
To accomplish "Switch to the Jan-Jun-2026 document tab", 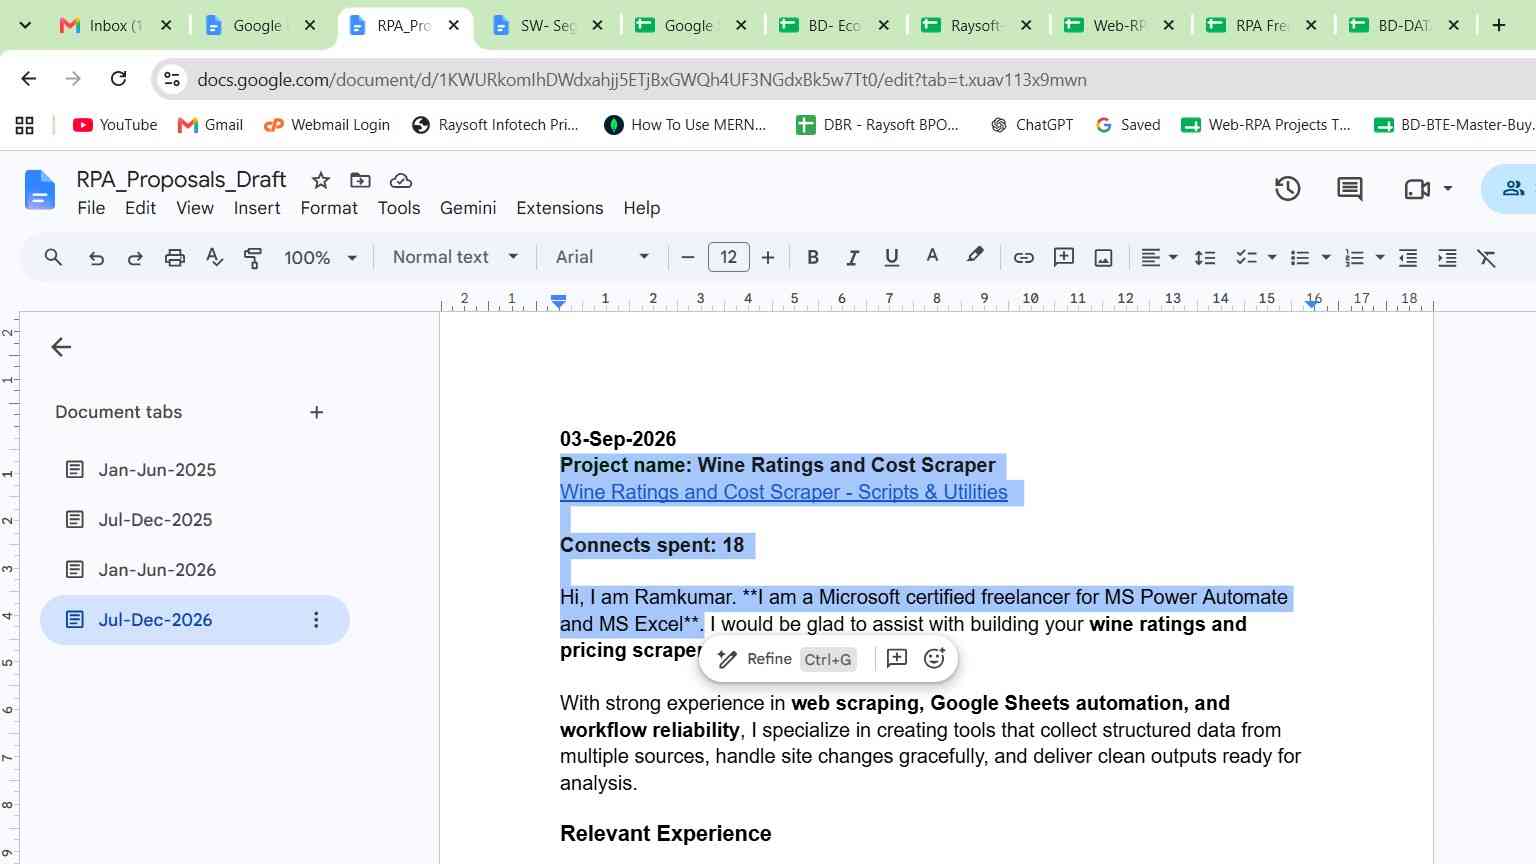I will [x=157, y=570].
